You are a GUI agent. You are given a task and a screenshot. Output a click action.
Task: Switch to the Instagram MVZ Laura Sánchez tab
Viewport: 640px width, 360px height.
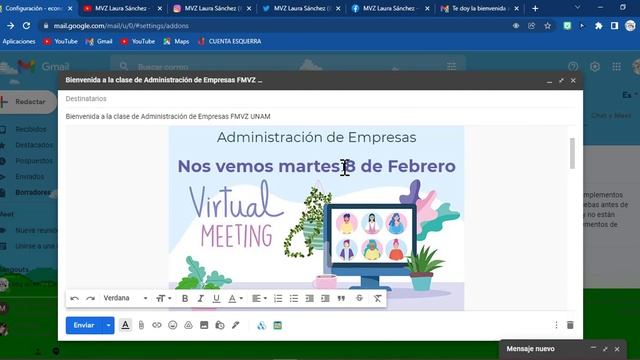click(x=212, y=8)
